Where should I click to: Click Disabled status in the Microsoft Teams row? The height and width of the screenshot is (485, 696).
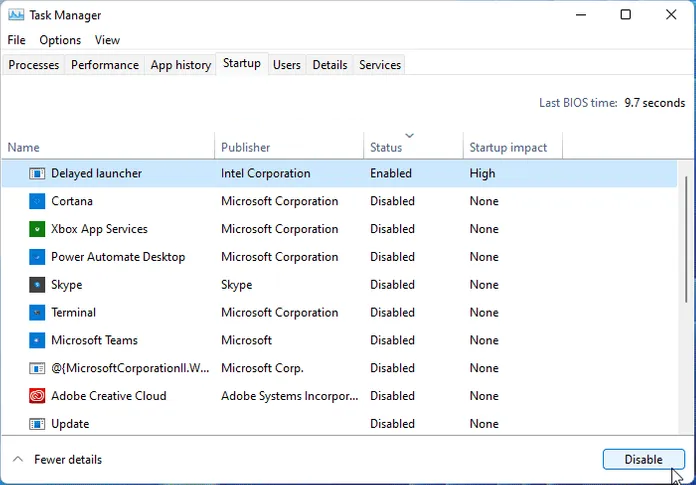click(x=392, y=340)
